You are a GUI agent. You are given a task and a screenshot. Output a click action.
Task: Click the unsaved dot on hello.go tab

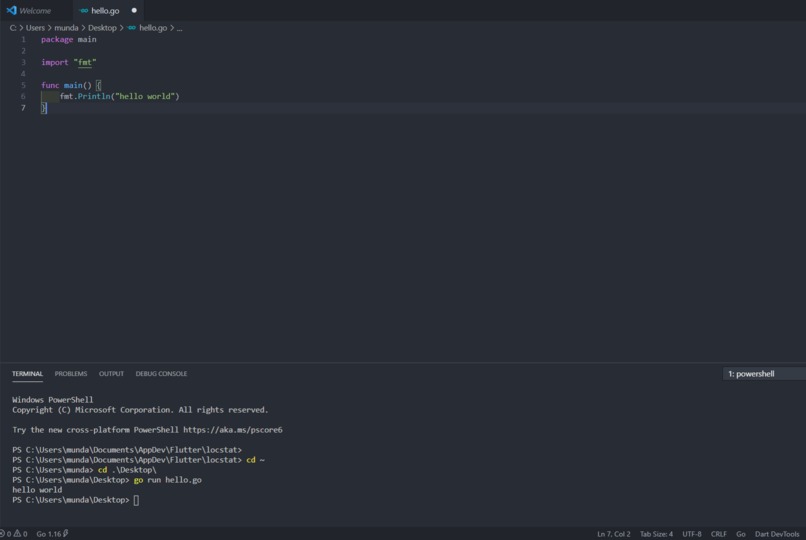click(x=134, y=10)
